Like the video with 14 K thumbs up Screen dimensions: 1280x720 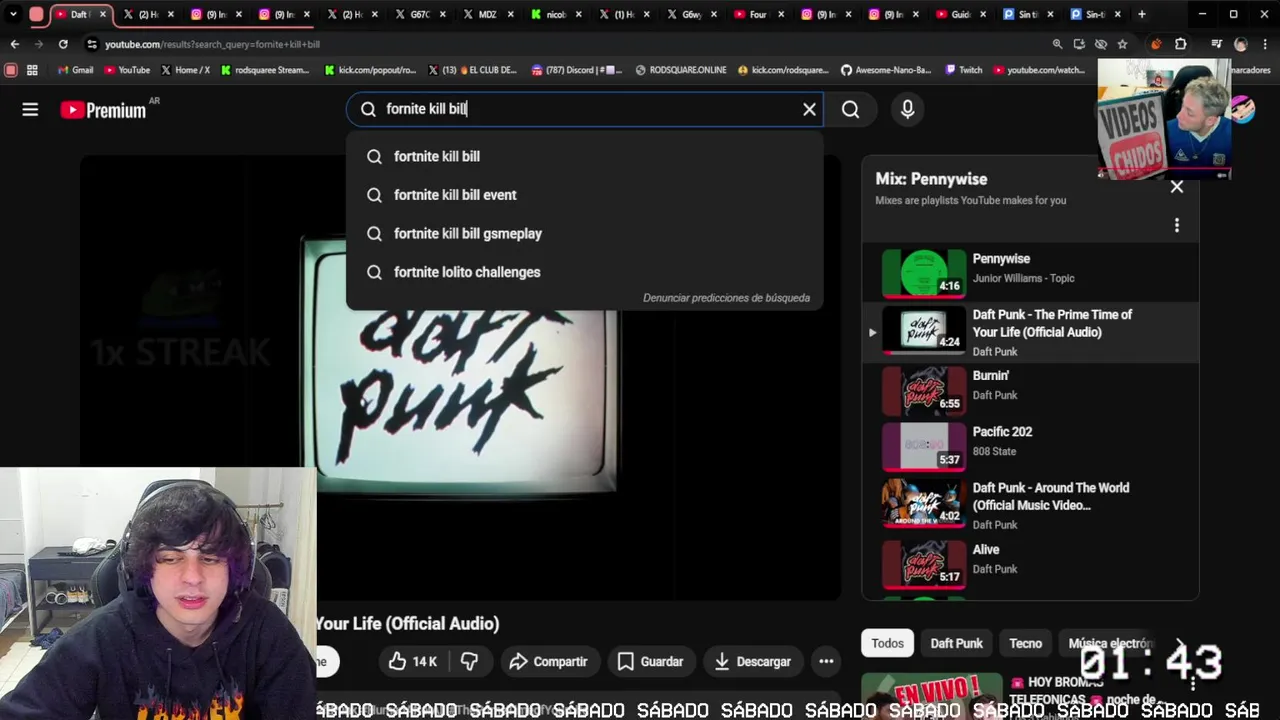click(x=412, y=661)
